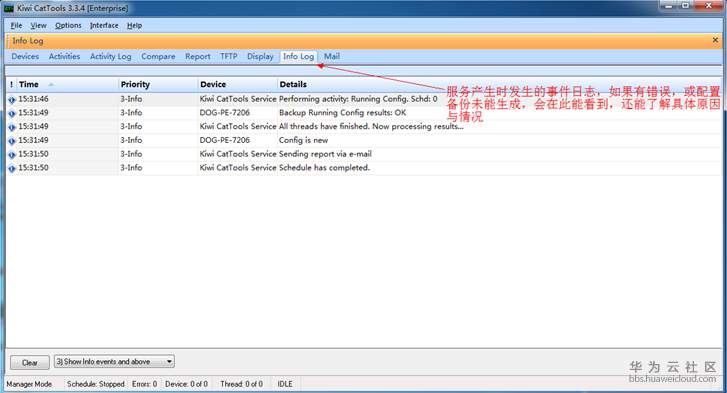
Task: Click 'Thread: 0 of 0' status entry
Action: pyautogui.click(x=242, y=384)
